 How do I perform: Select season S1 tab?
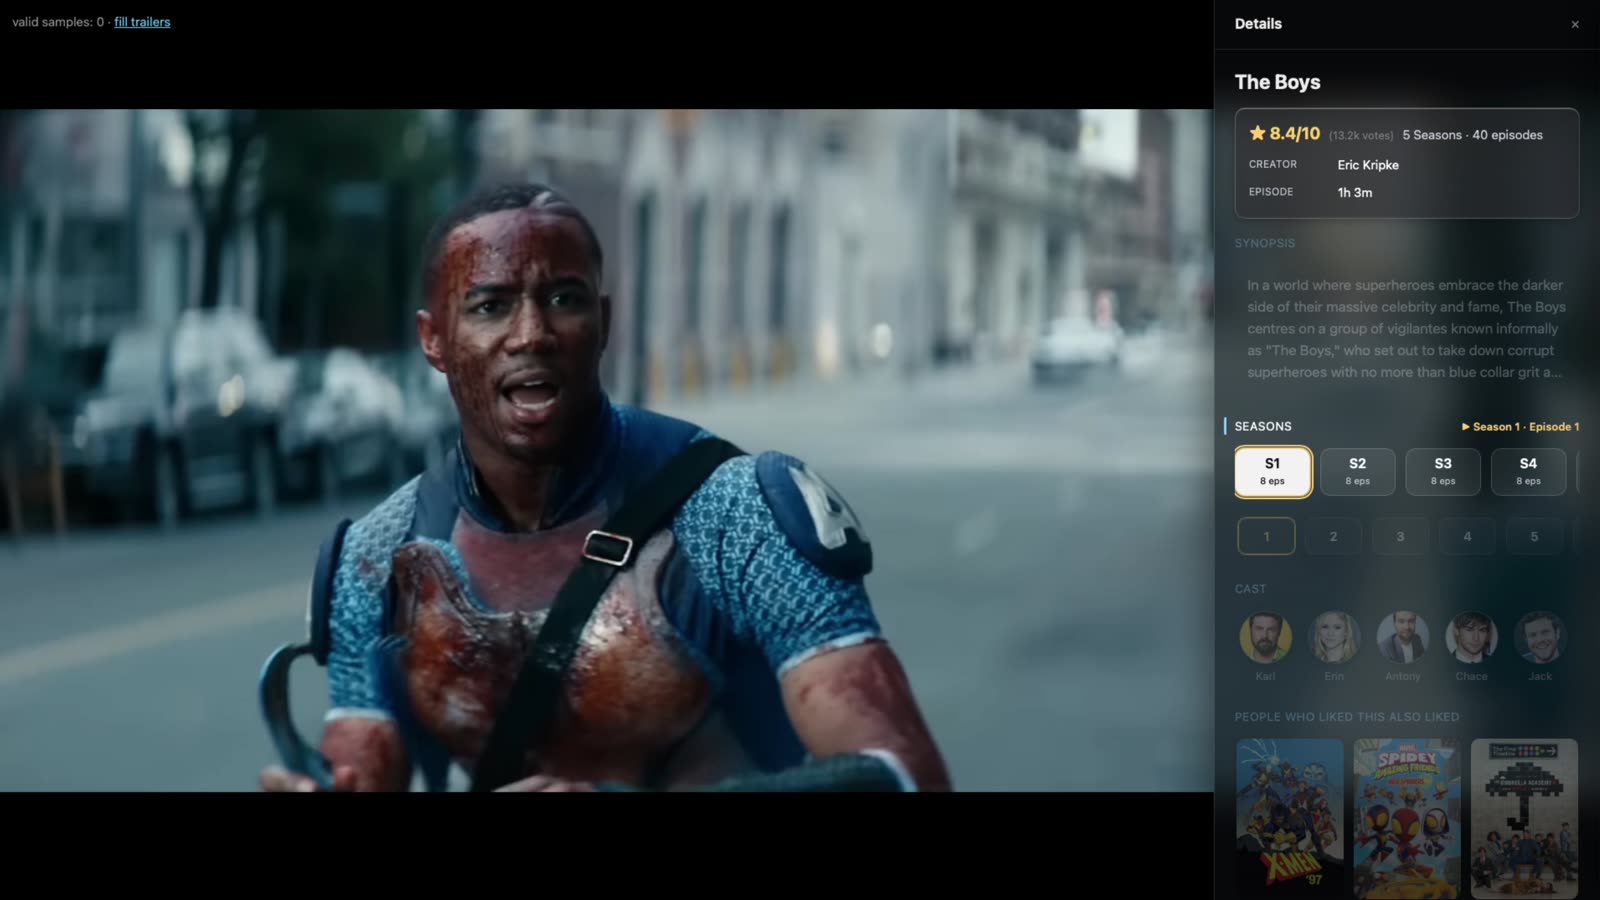[1272, 471]
